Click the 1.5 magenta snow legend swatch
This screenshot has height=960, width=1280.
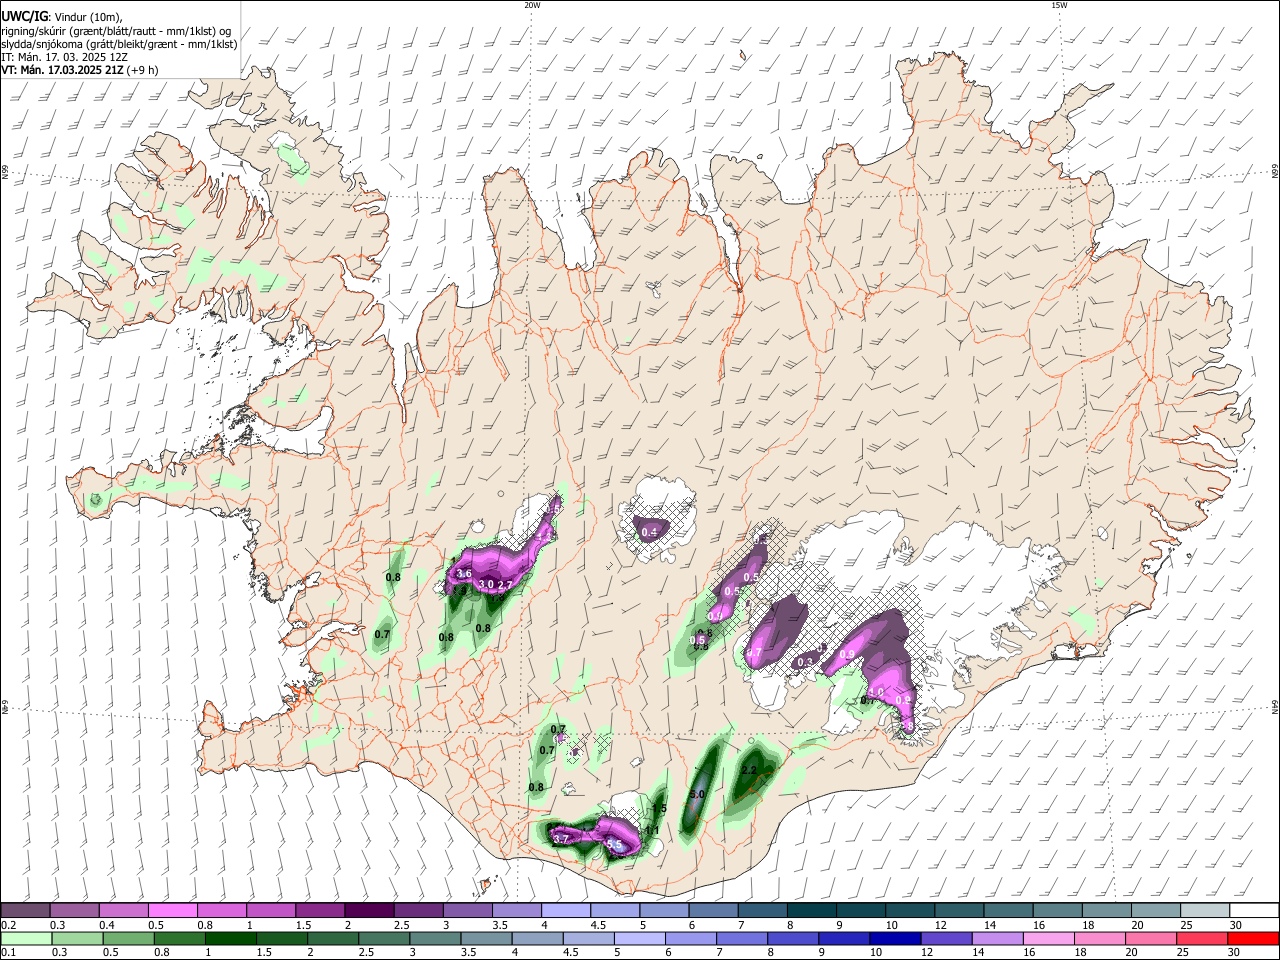coord(320,910)
